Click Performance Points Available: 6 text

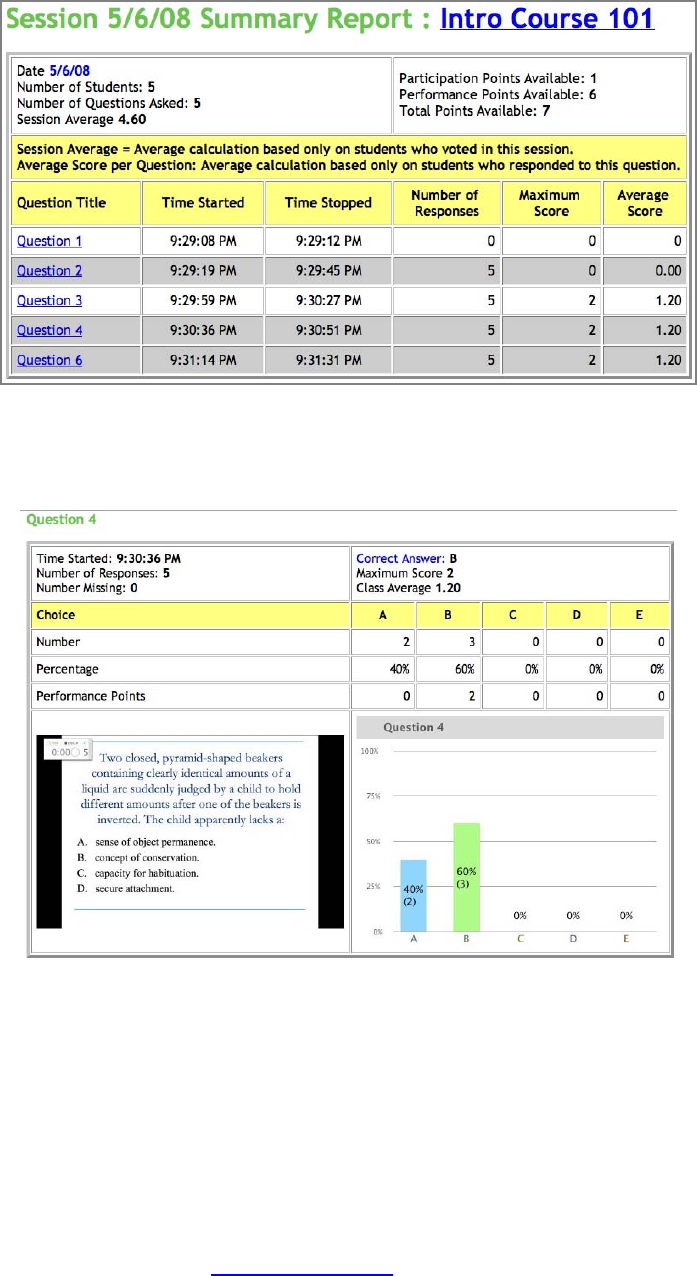click(x=498, y=94)
